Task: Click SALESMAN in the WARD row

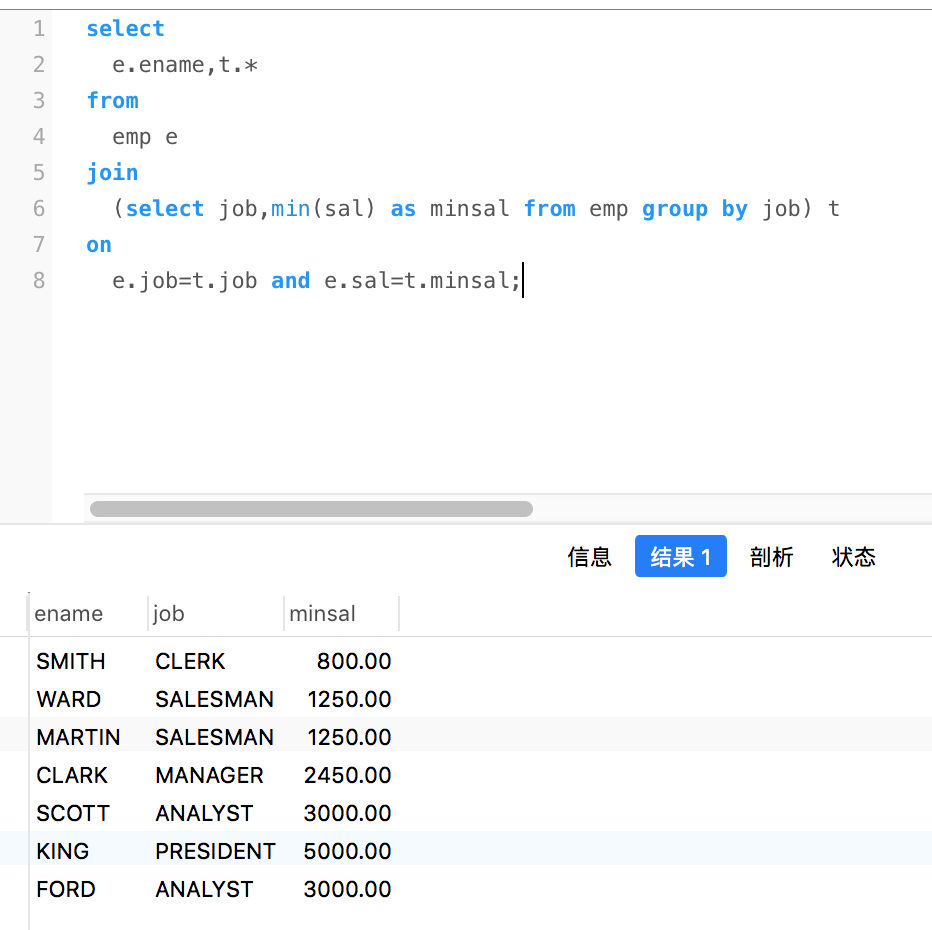Action: pyautogui.click(x=214, y=699)
